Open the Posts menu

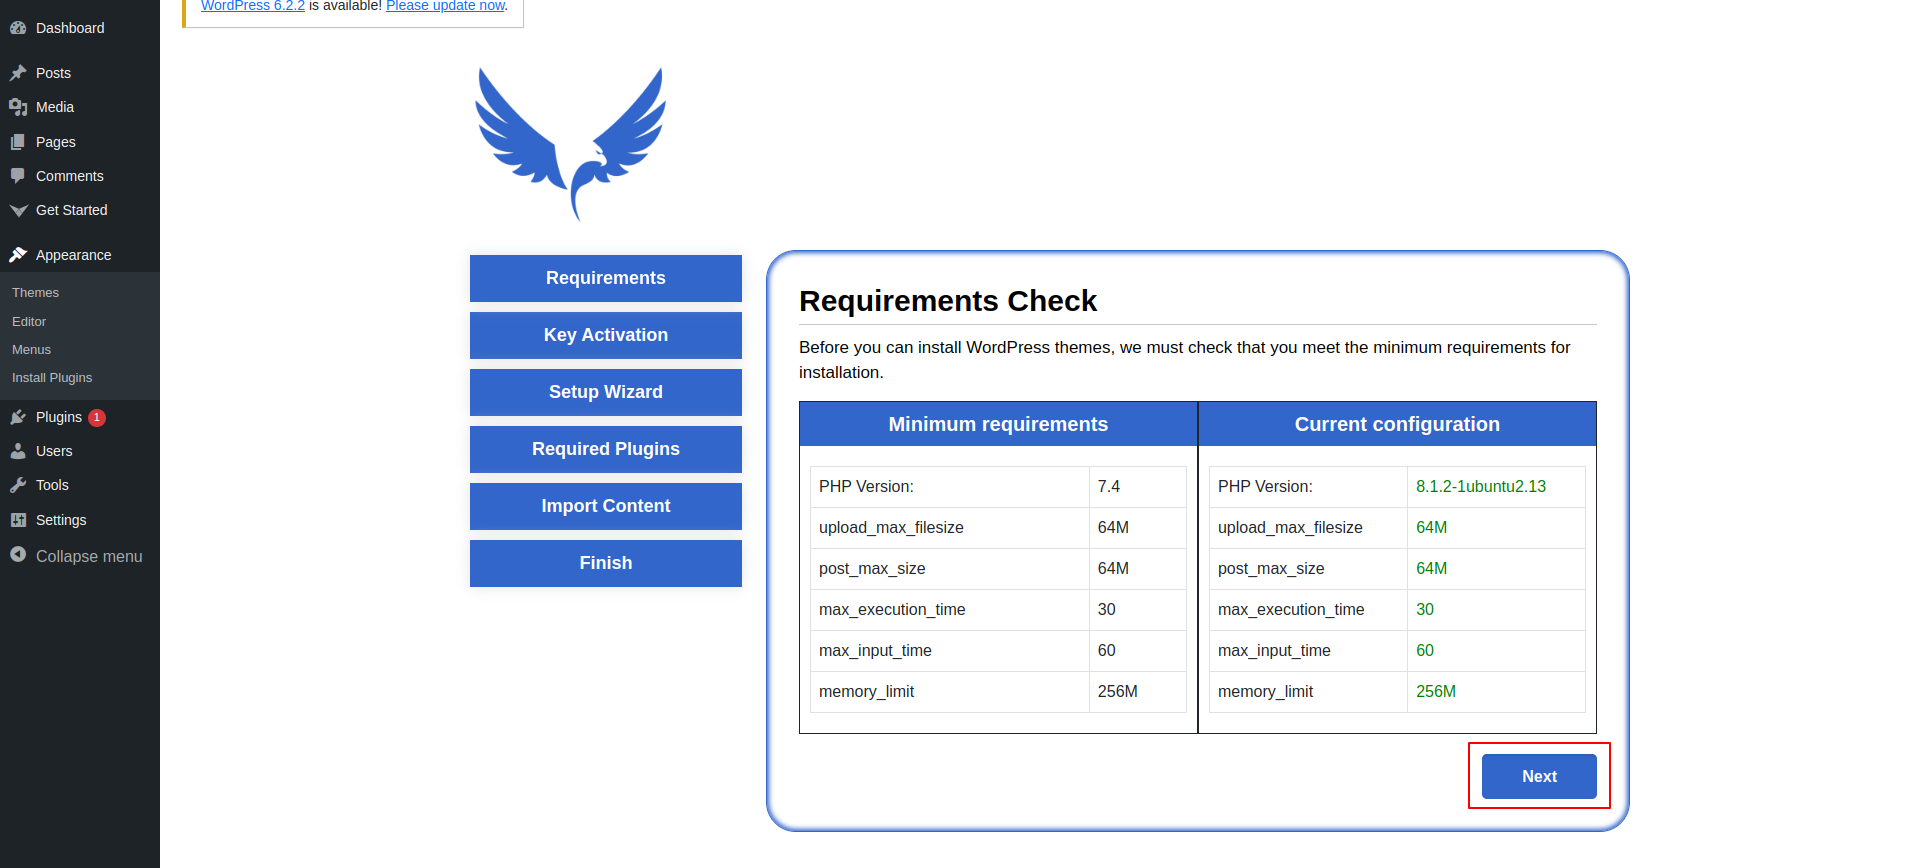click(53, 73)
